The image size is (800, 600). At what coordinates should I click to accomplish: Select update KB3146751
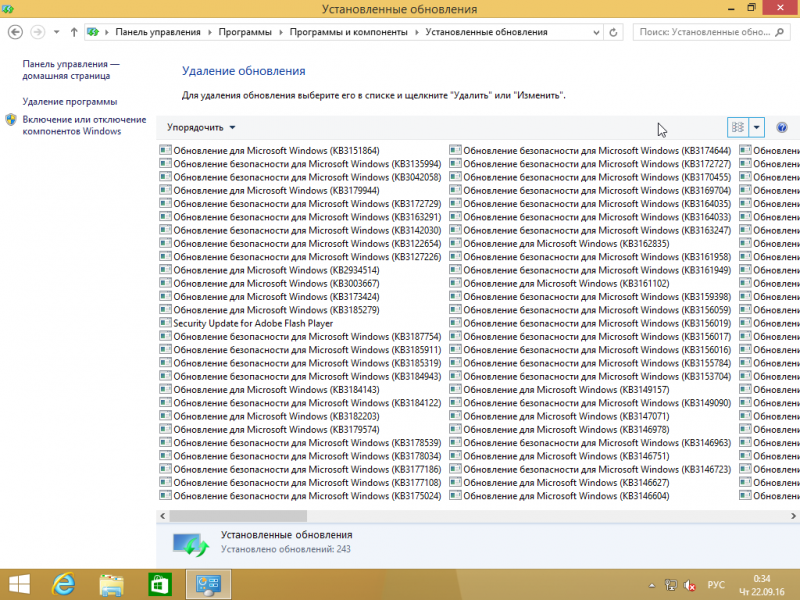pos(560,456)
